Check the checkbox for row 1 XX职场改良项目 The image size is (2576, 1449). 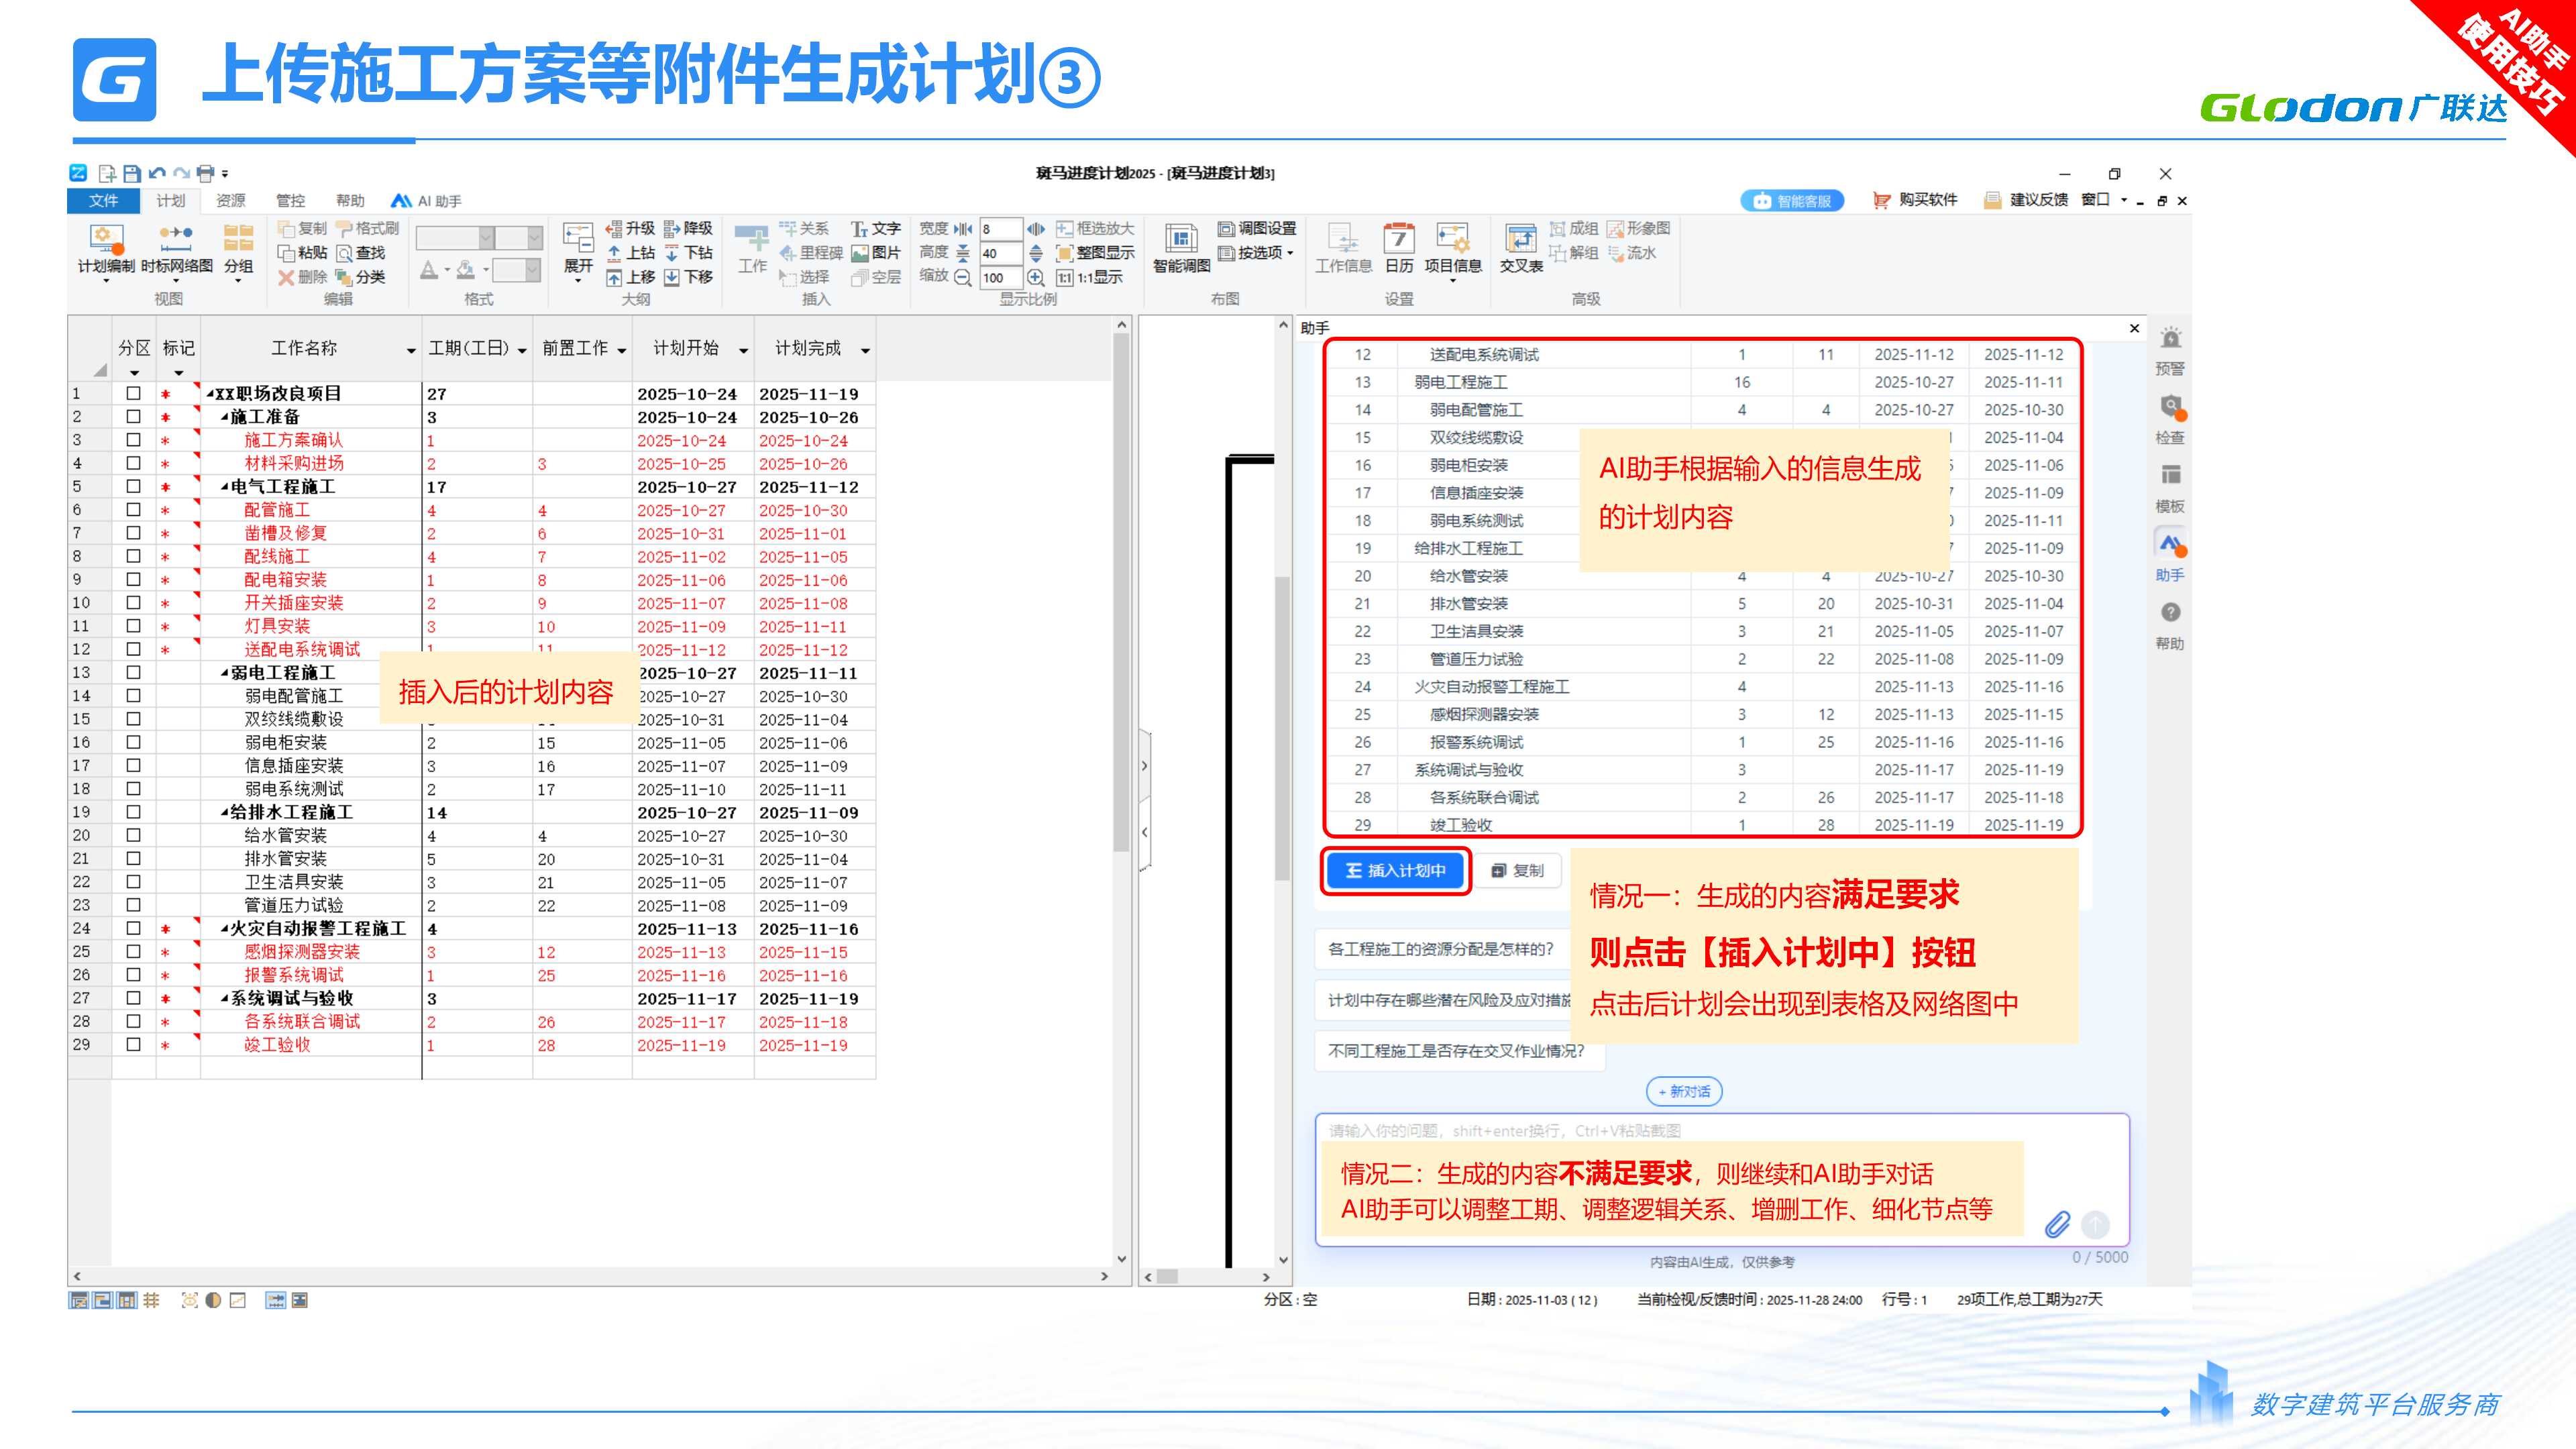click(133, 393)
